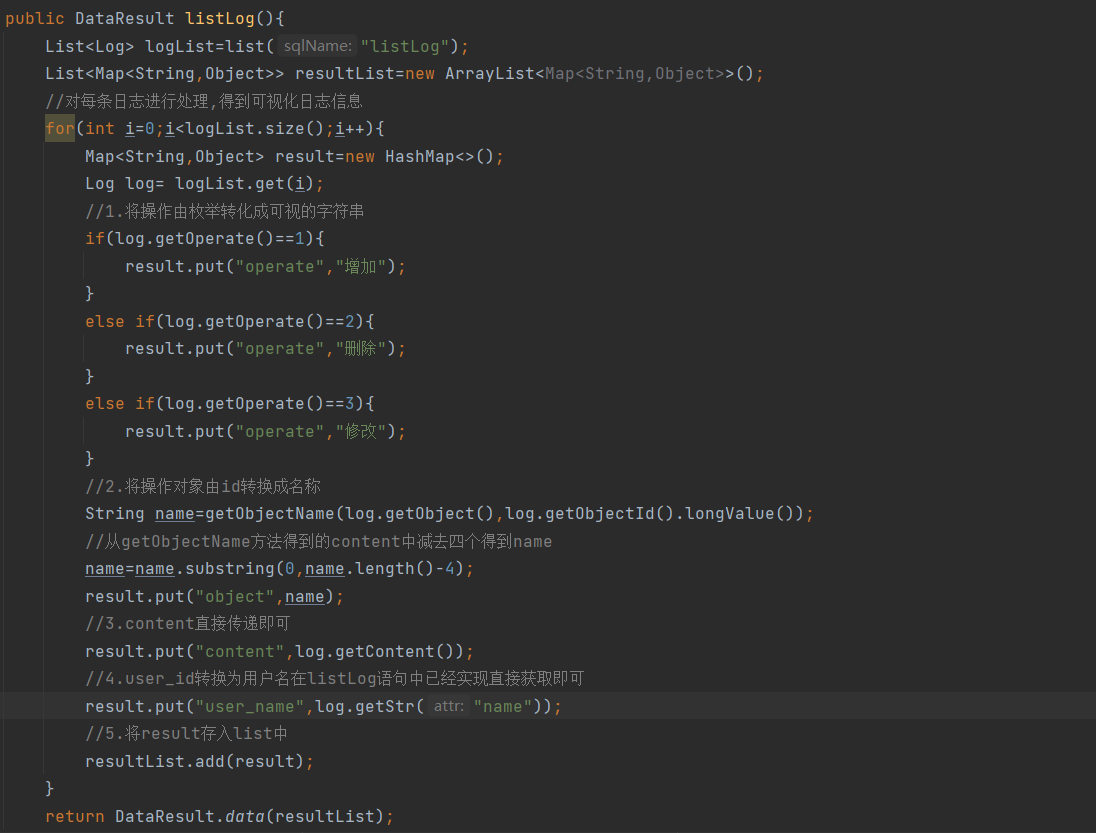Click the attr: parameter hint
This screenshot has width=1096, height=833.
(x=448, y=706)
